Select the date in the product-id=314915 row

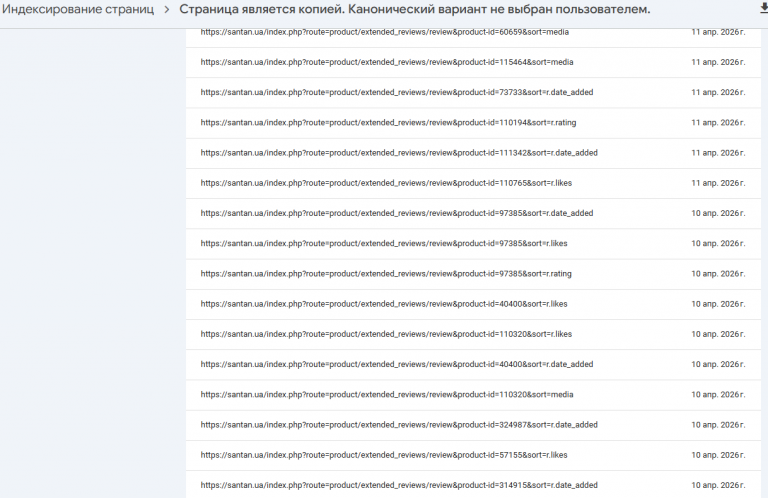(x=718, y=485)
